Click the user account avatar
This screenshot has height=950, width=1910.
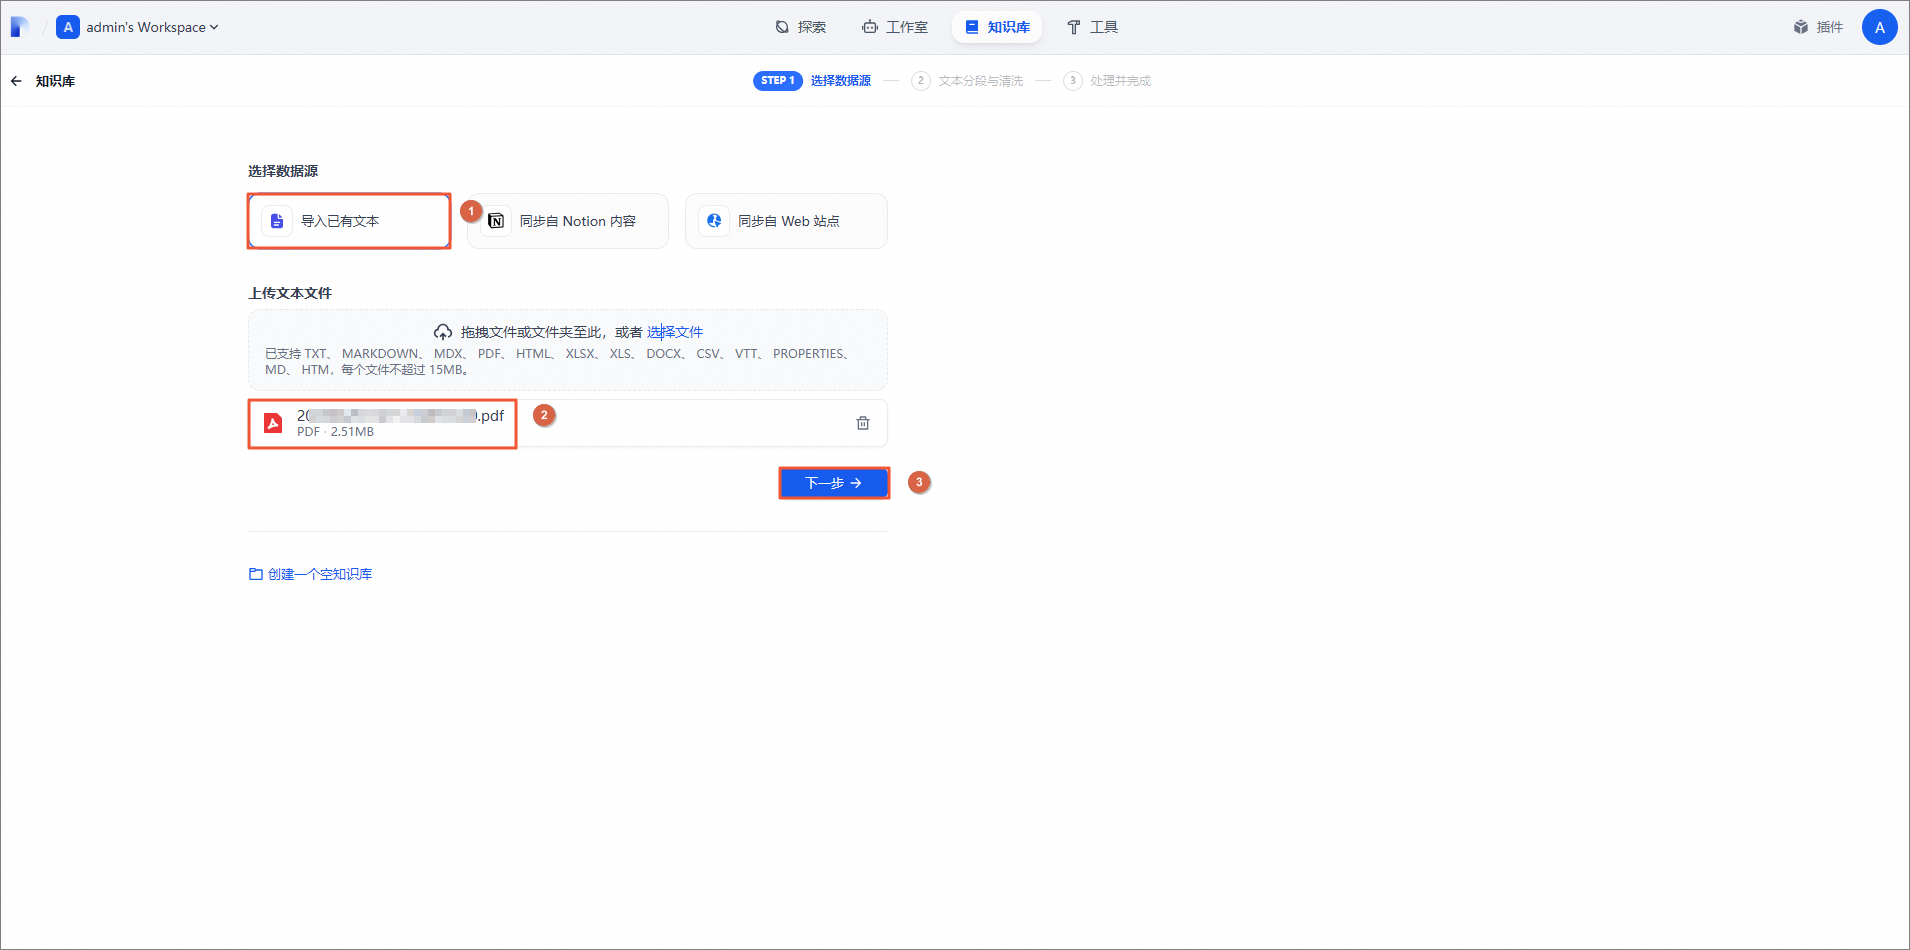point(1879,27)
